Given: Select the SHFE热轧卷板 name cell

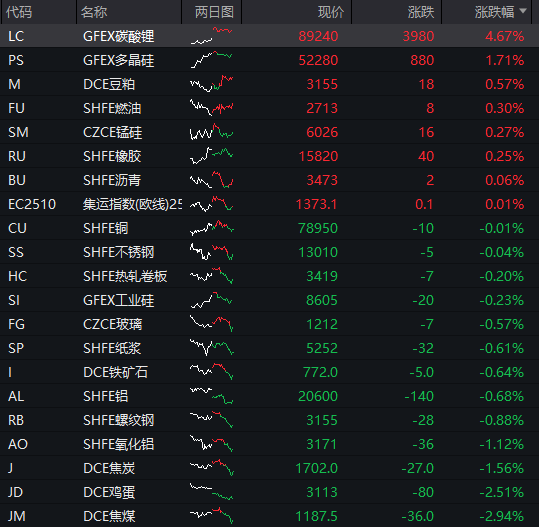Looking at the screenshot, I should click(125, 276).
